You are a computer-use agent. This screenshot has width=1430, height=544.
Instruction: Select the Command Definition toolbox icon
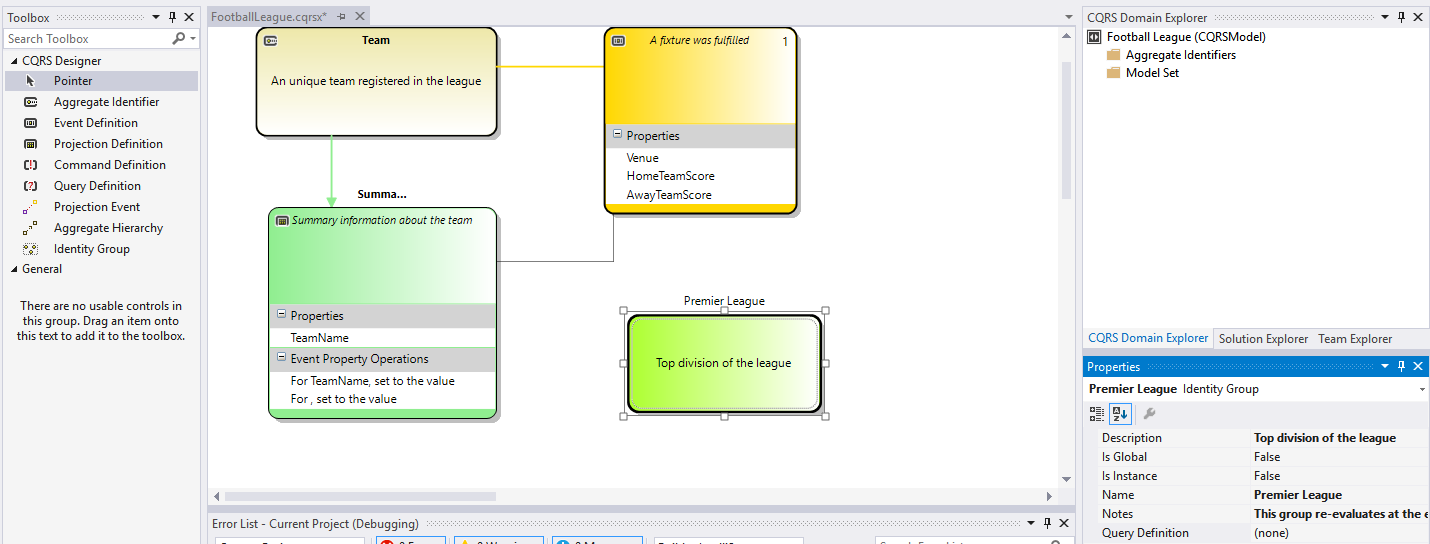click(31, 165)
